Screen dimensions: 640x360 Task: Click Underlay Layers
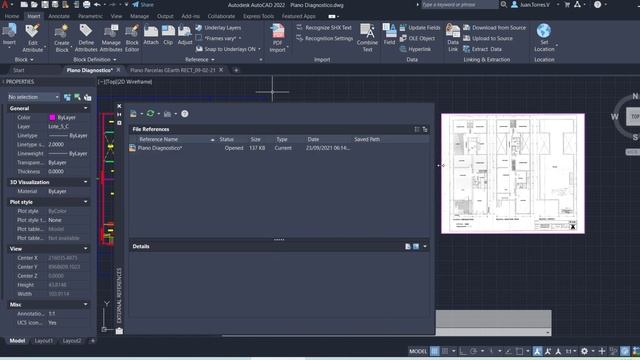pyautogui.click(x=218, y=28)
